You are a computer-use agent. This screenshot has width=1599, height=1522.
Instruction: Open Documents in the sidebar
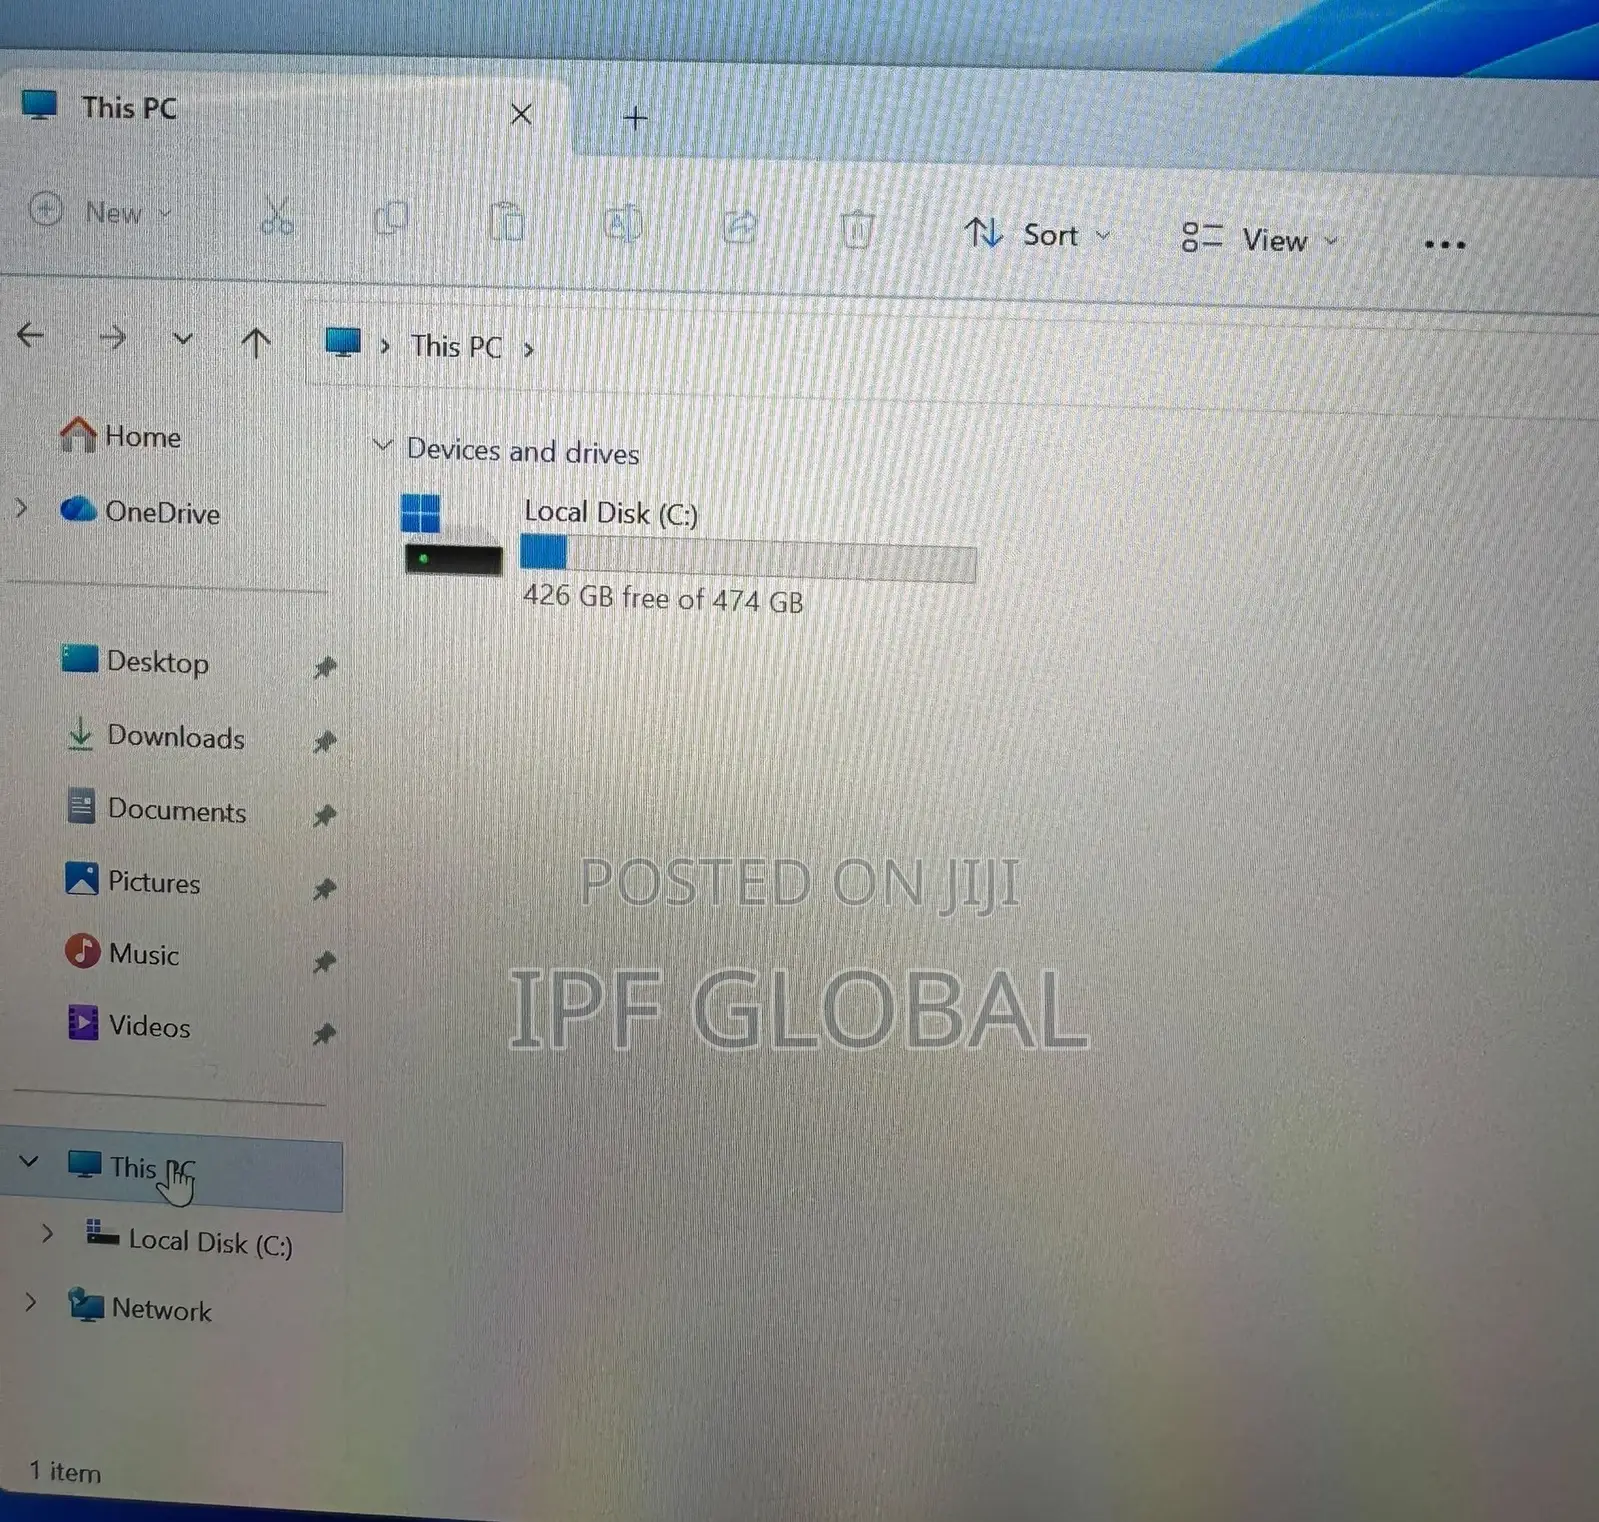[x=157, y=809]
